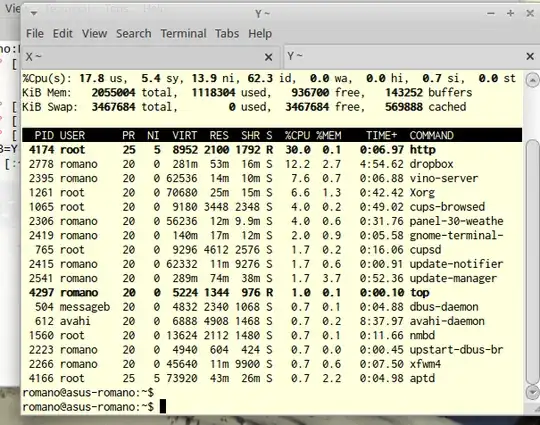Screen dimensions: 540x425
Task: Open the File menu
Action: (x=35, y=33)
